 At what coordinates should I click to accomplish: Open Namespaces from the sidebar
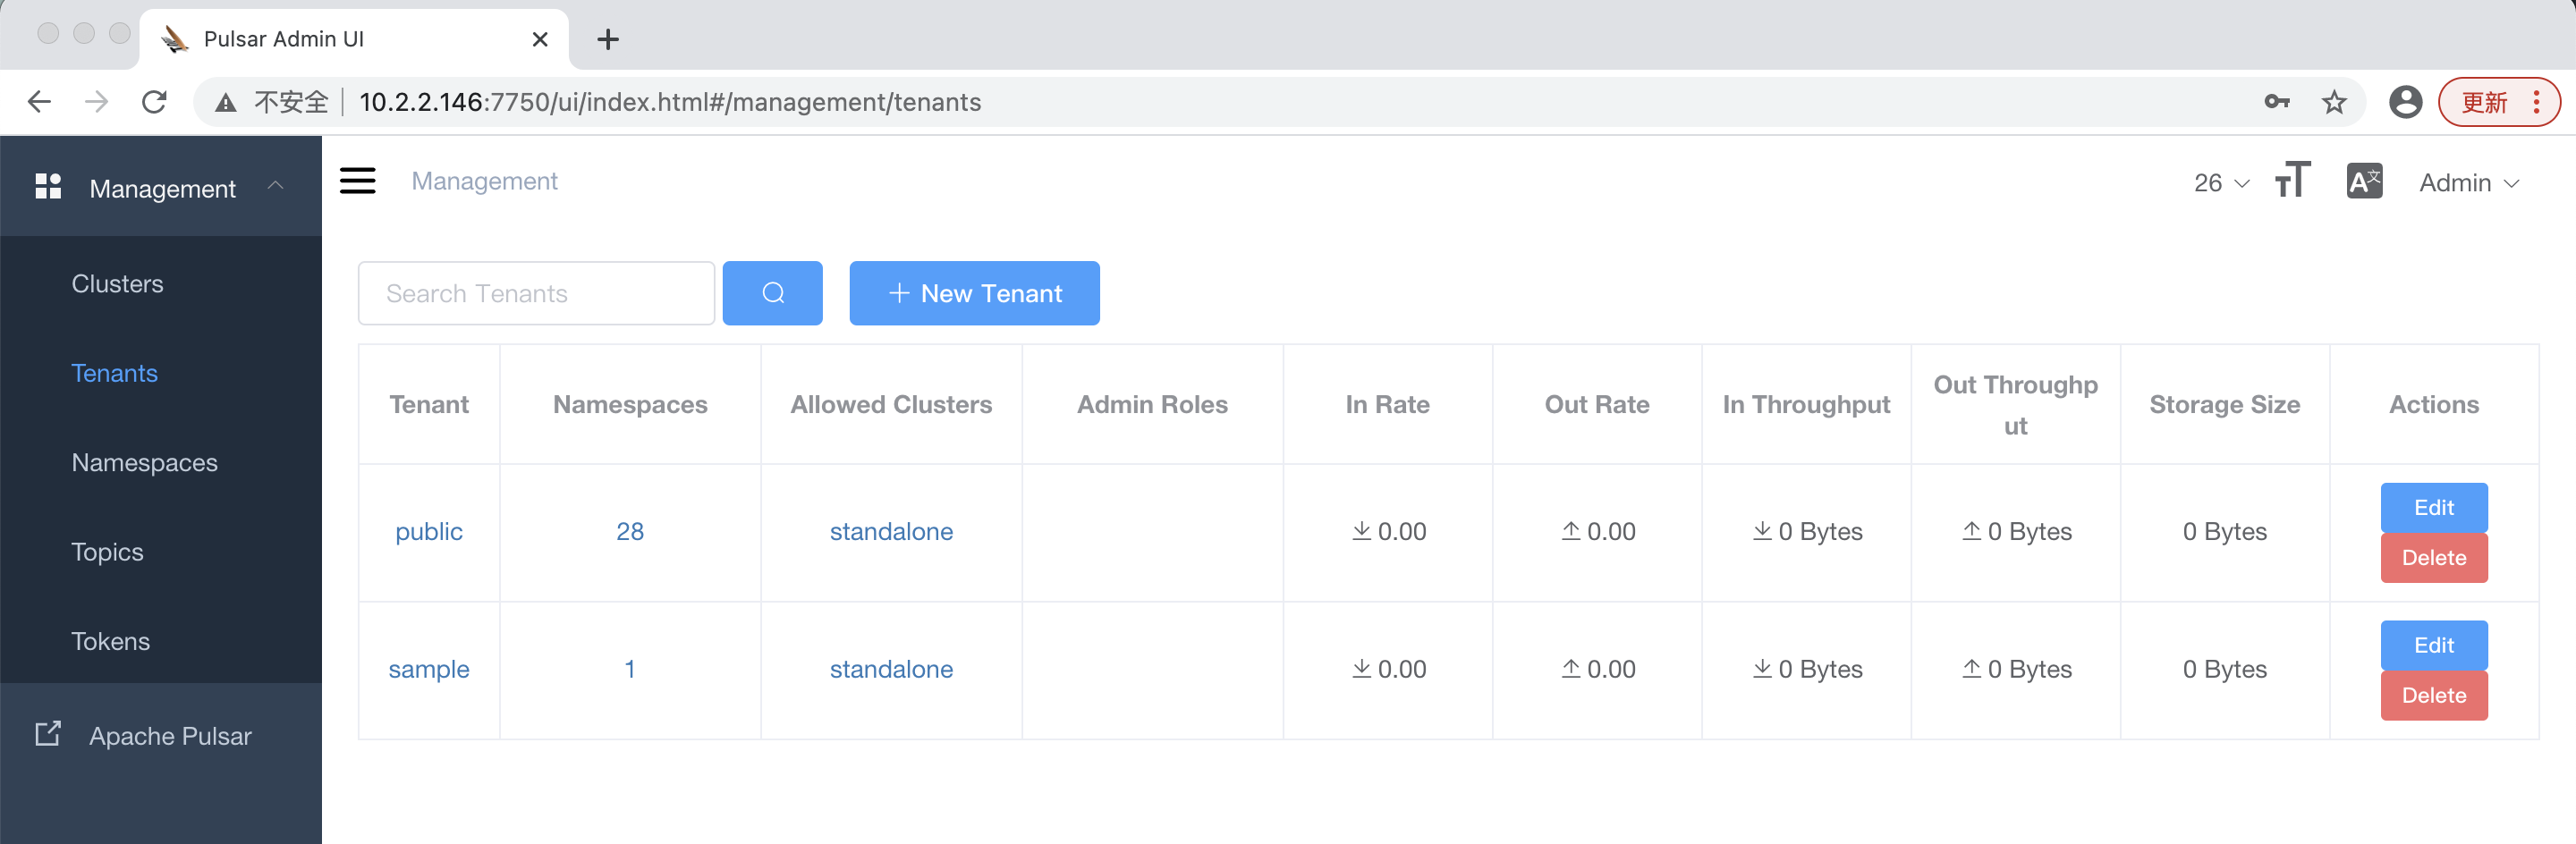tap(144, 463)
